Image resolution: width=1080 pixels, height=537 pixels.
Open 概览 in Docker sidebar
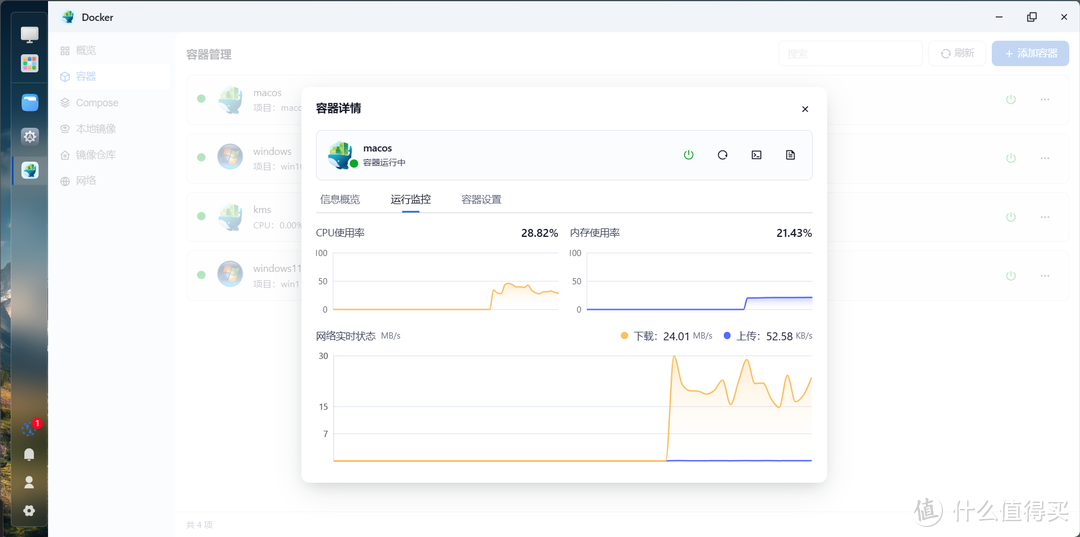(111, 50)
